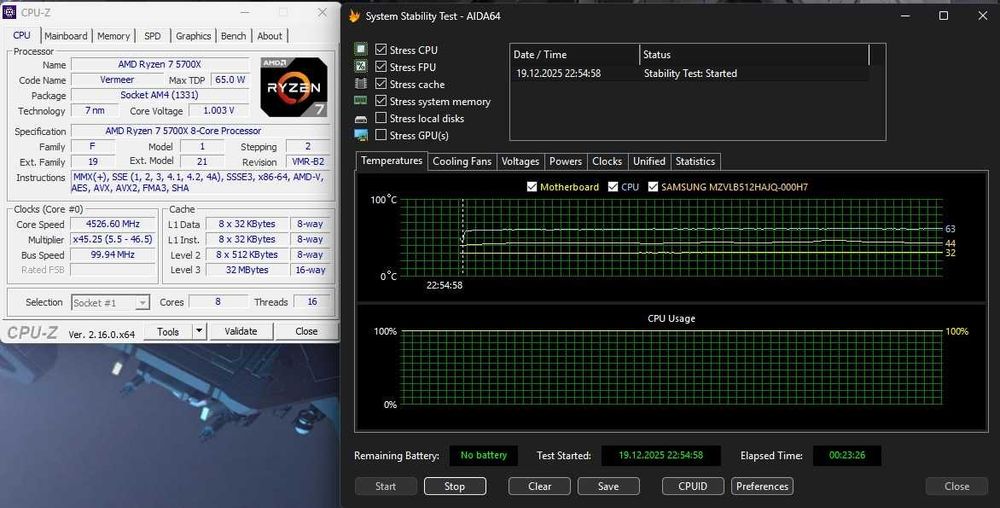
Task: Disable the Stress CPU checkbox
Action: pyautogui.click(x=381, y=49)
